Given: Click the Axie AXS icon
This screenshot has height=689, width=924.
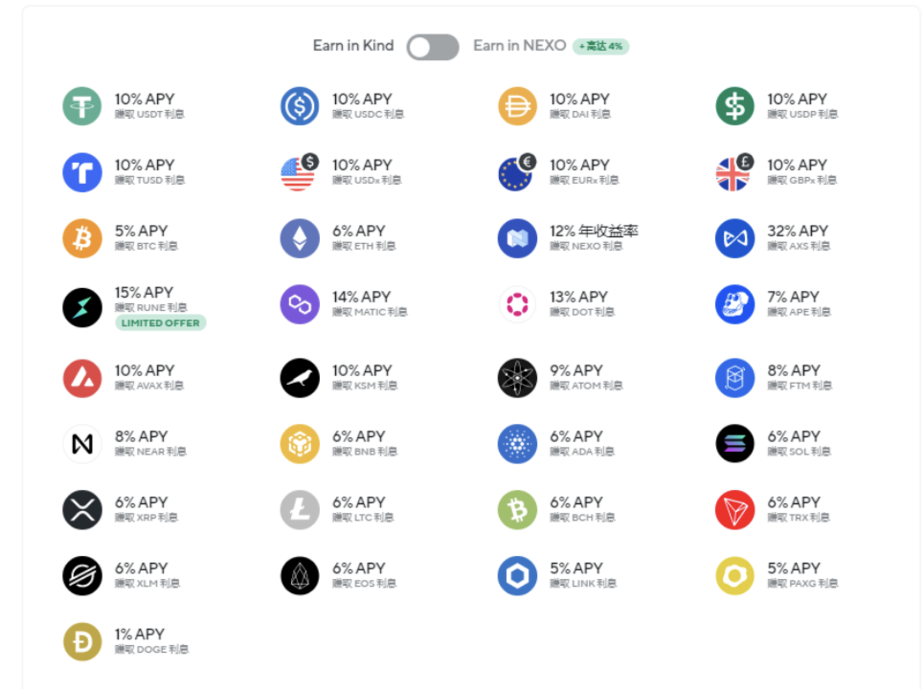Looking at the screenshot, I should (735, 238).
